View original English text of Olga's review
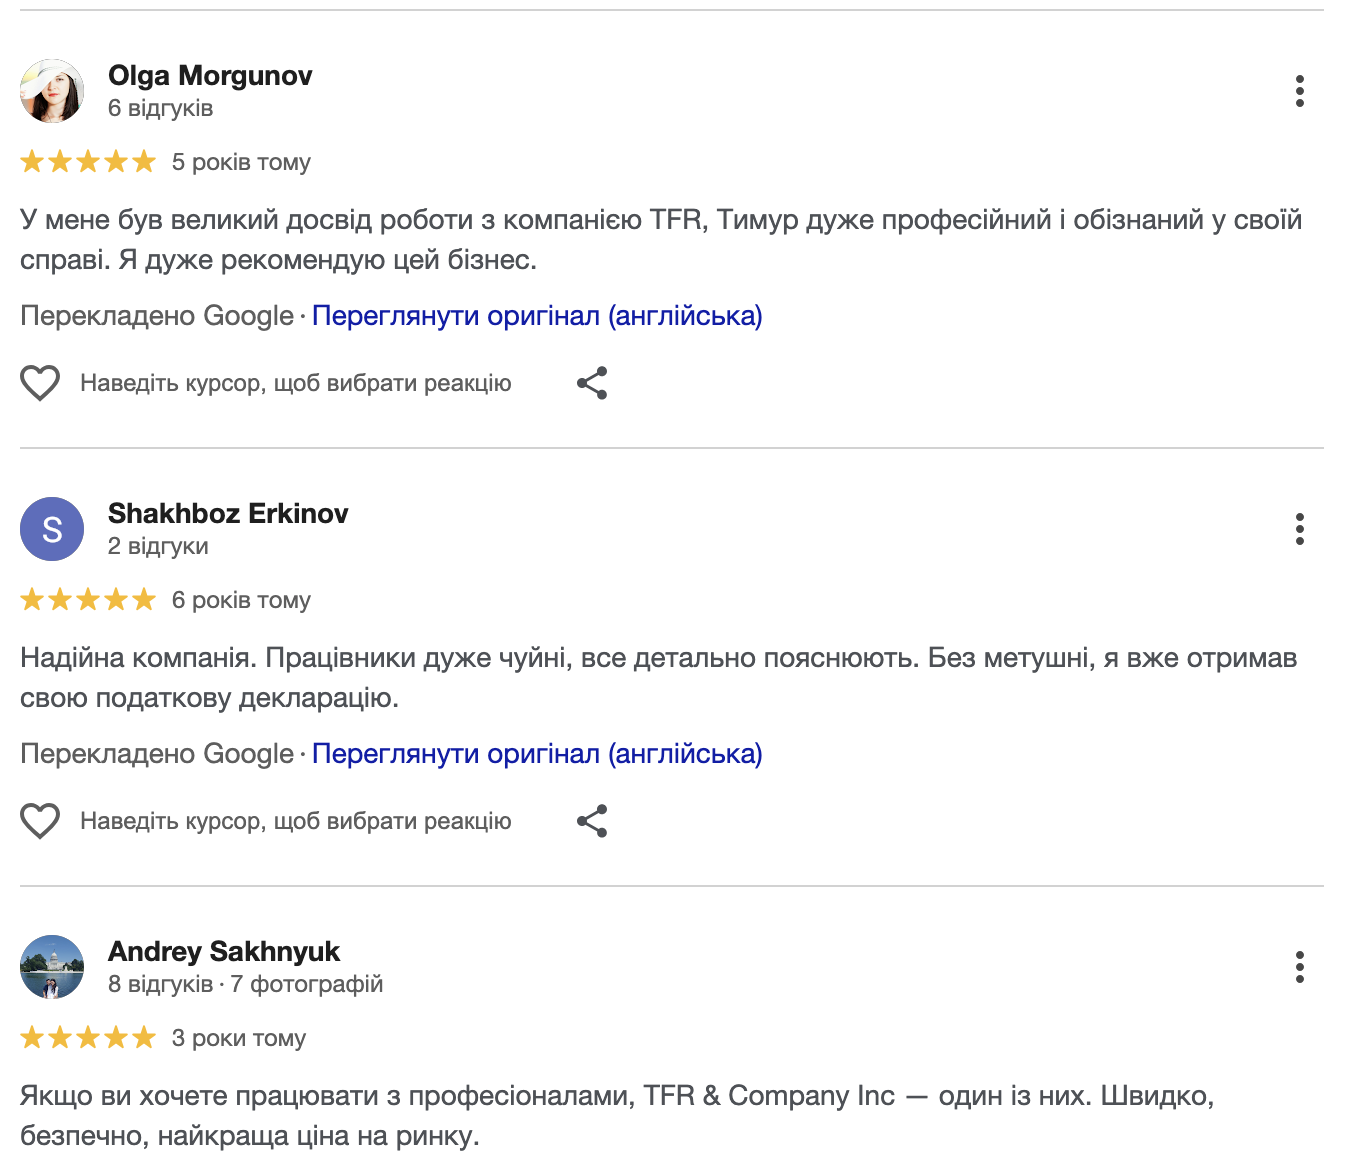Viewport: 1351px width, 1161px height. coord(537,316)
